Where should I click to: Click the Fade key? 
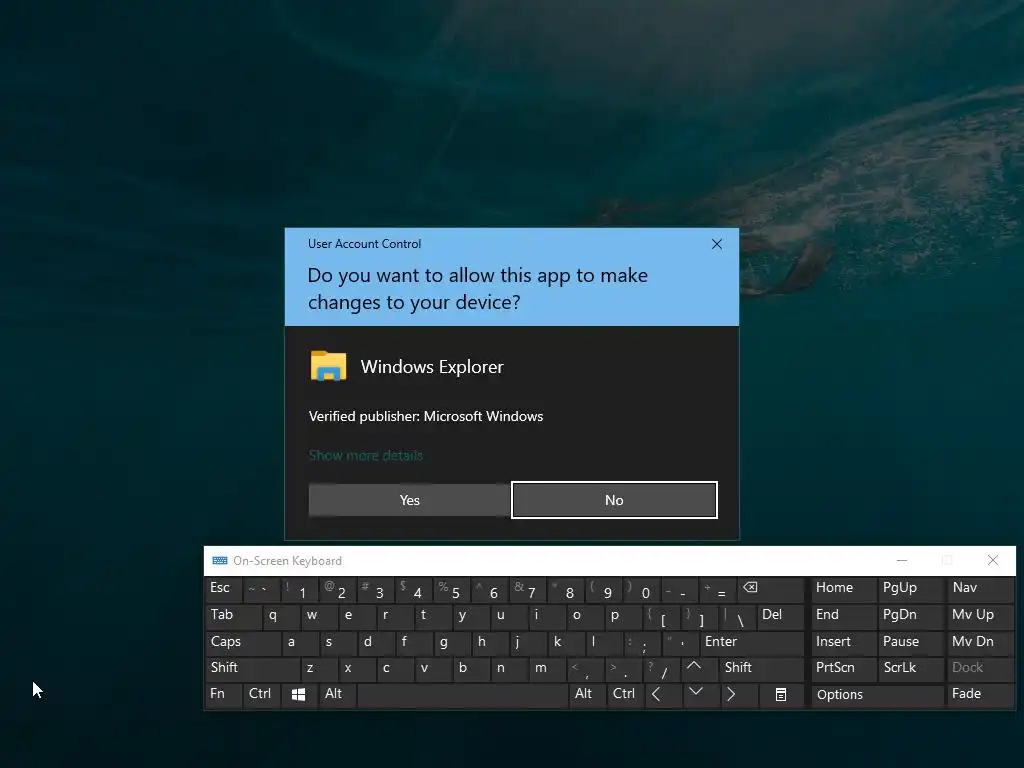(x=980, y=695)
